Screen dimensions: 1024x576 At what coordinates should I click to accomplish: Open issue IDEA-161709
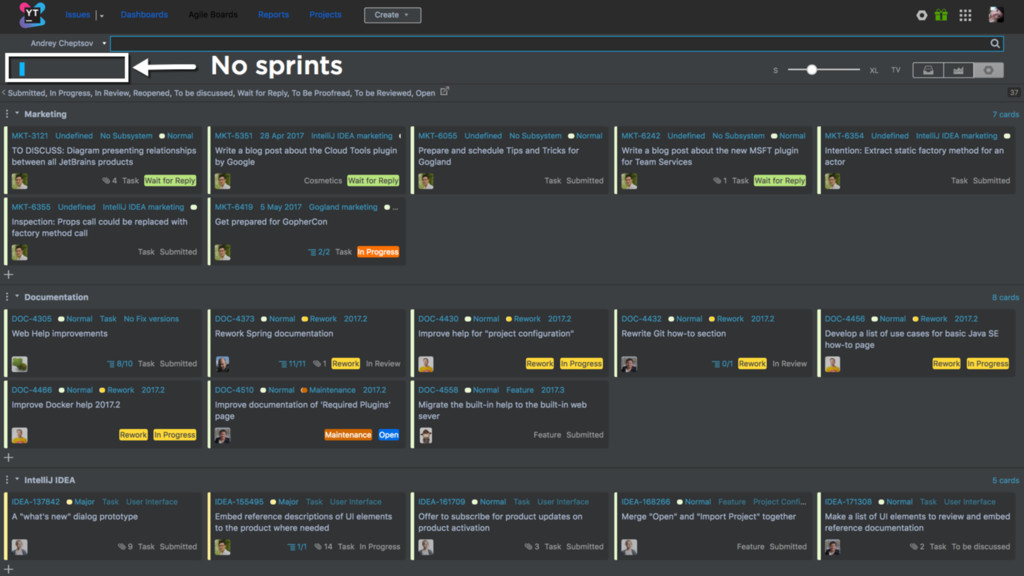coord(441,502)
